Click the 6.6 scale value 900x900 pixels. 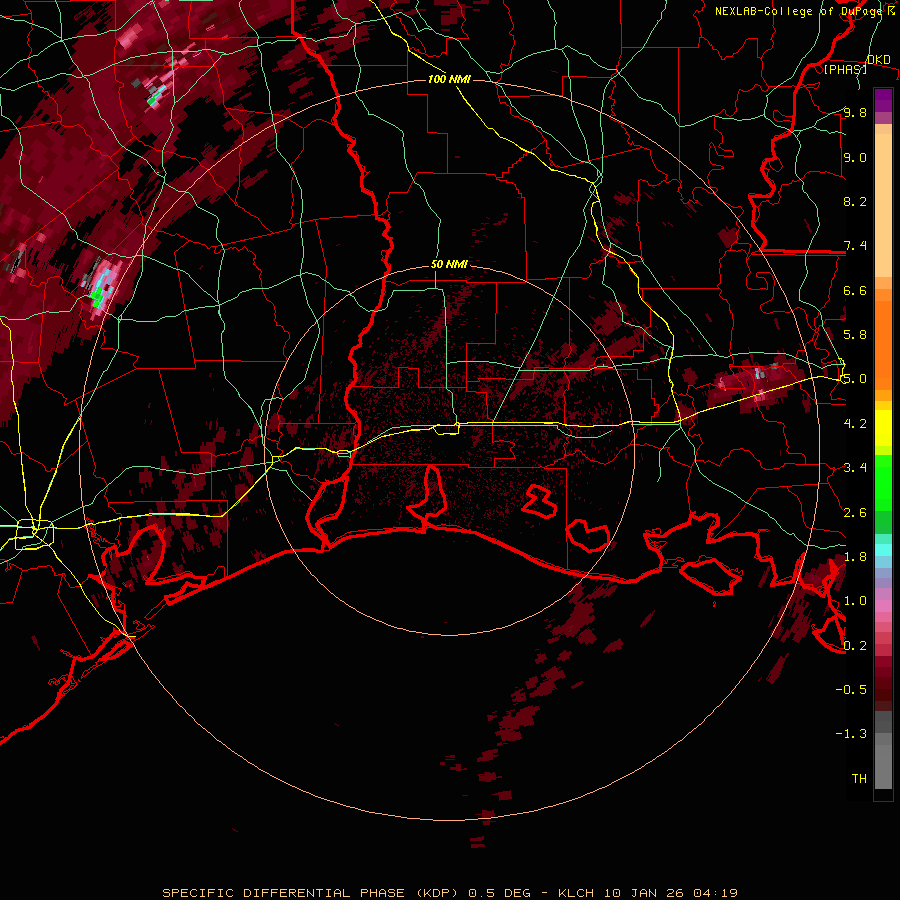(855, 290)
